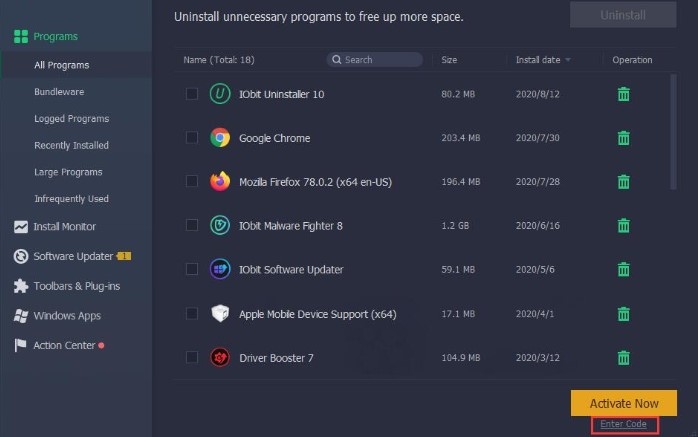This screenshot has height=437, width=698.
Task: Check the Apple Mobile Device Support checkbox
Action: 192,313
